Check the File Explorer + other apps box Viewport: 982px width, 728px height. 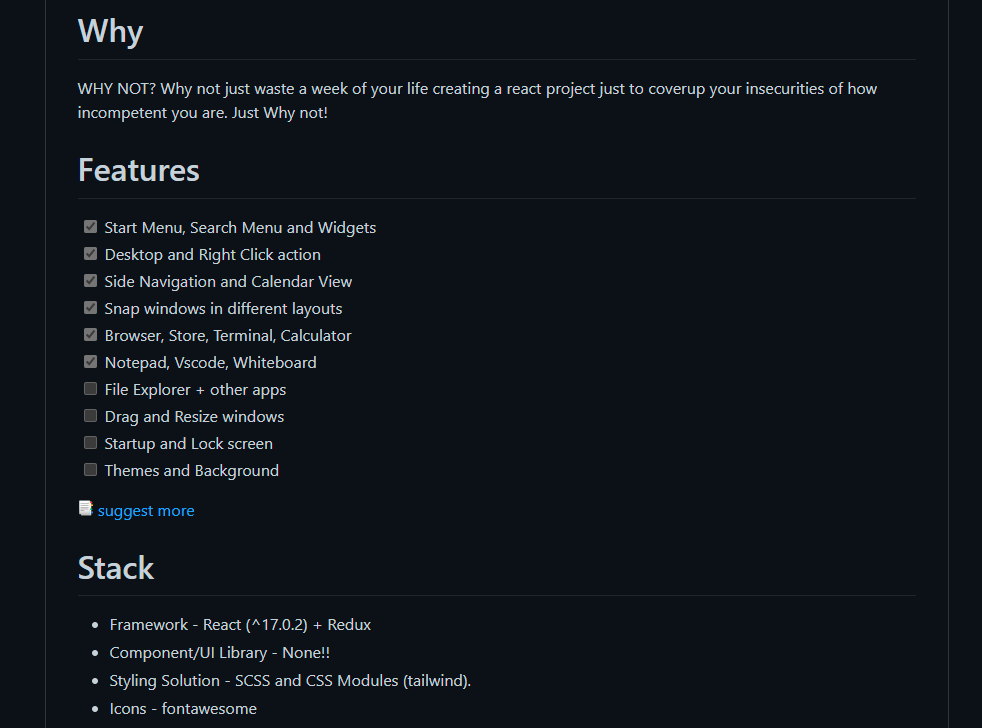pyautogui.click(x=91, y=389)
